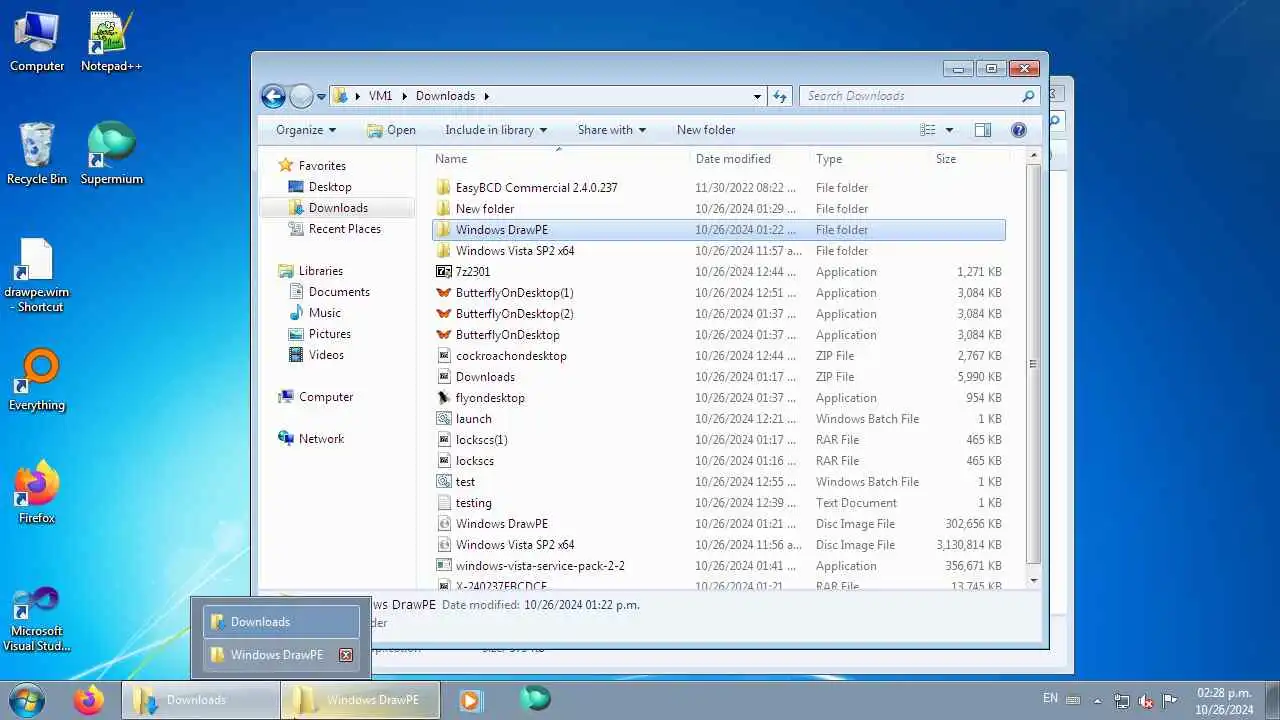Select Downloads in the navigation pane
The height and width of the screenshot is (720, 1280).
click(338, 208)
